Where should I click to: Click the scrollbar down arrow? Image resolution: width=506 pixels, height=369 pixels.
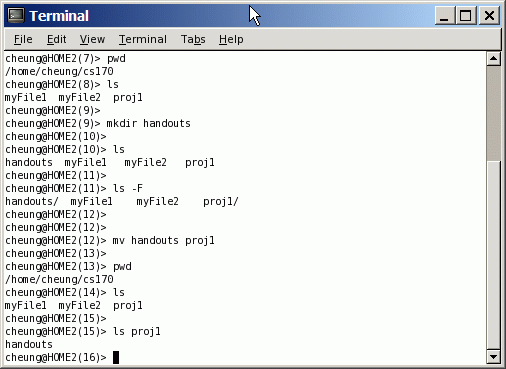click(493, 357)
